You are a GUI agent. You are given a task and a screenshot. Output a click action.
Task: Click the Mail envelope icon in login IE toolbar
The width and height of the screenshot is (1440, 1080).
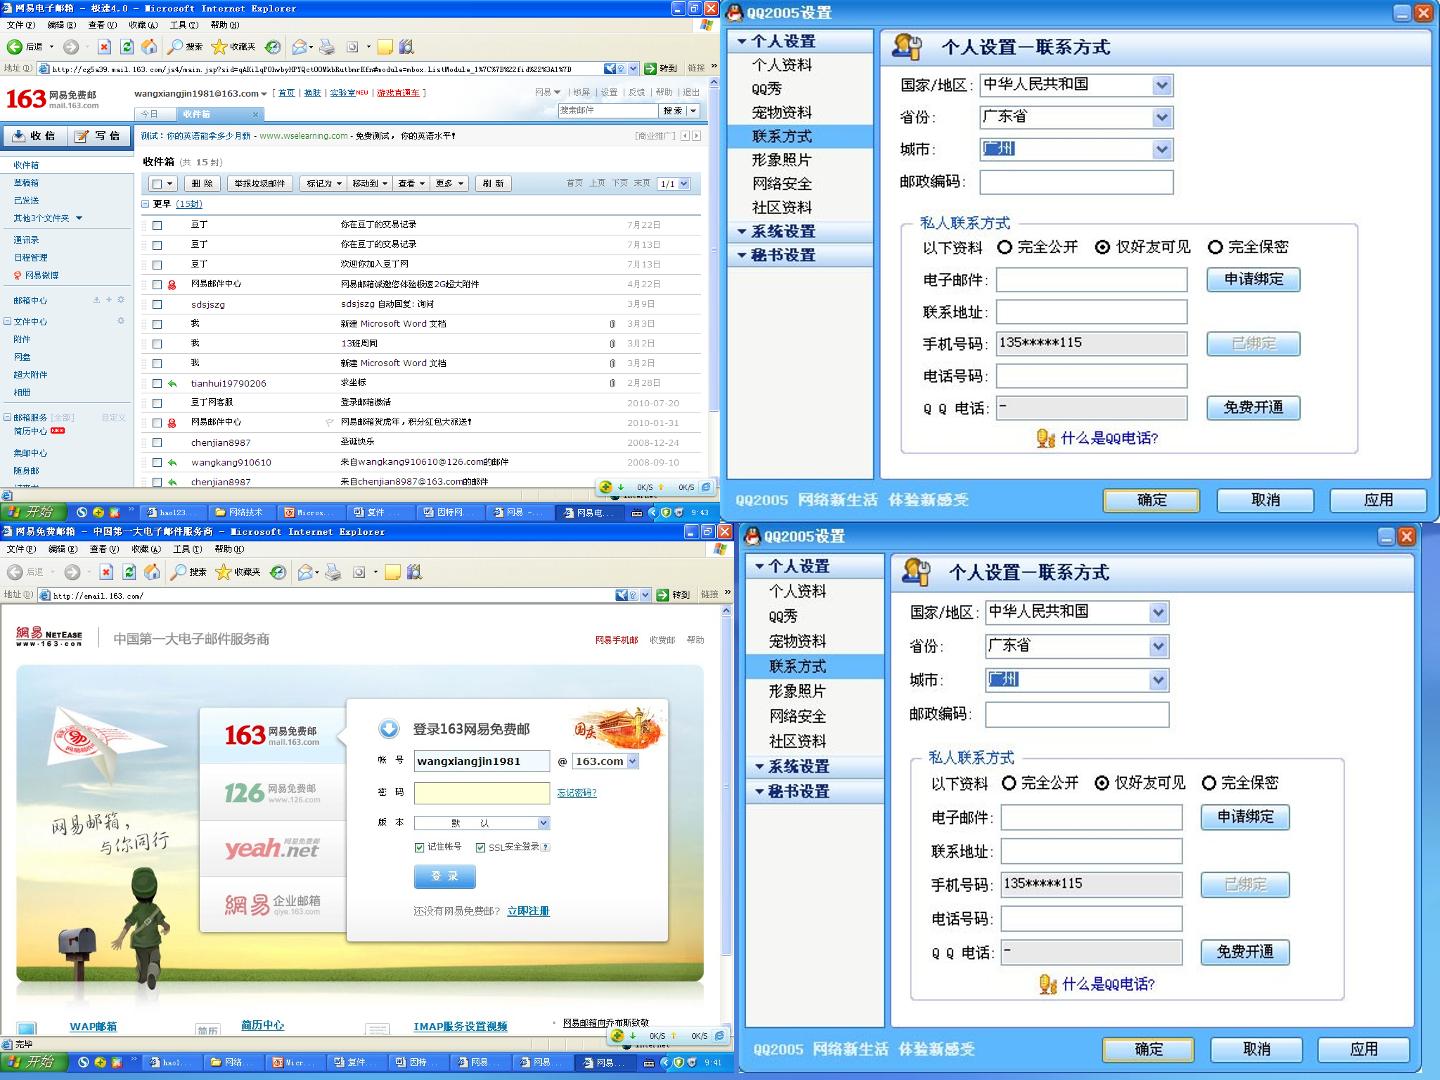tap(306, 572)
